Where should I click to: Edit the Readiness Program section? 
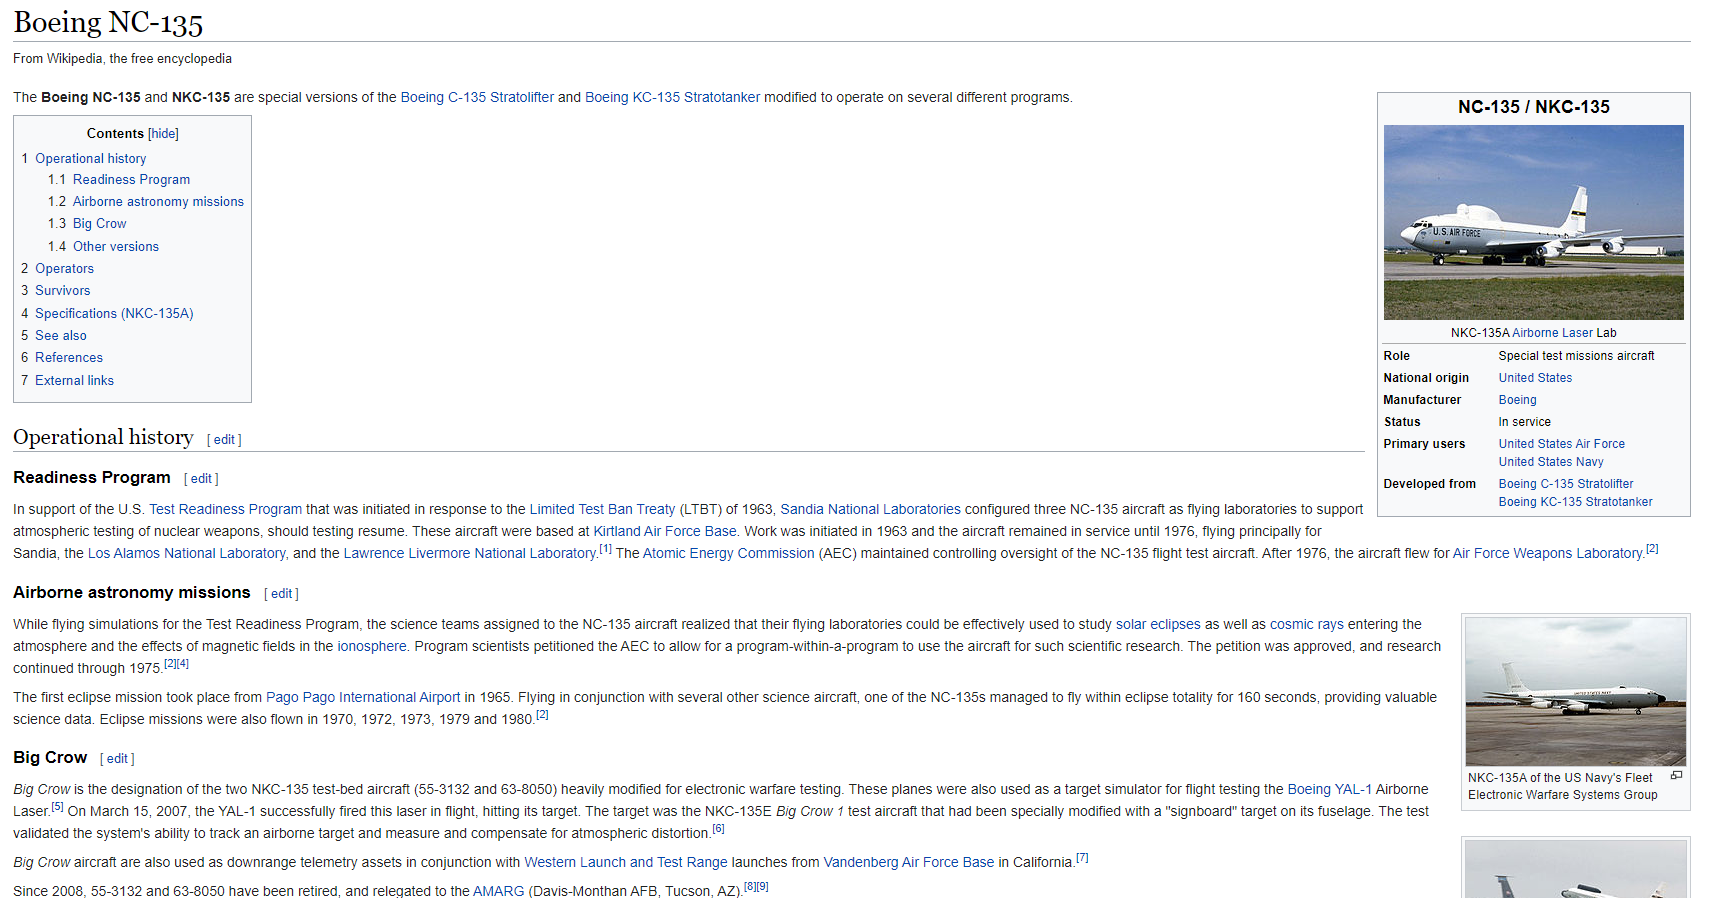point(201,479)
